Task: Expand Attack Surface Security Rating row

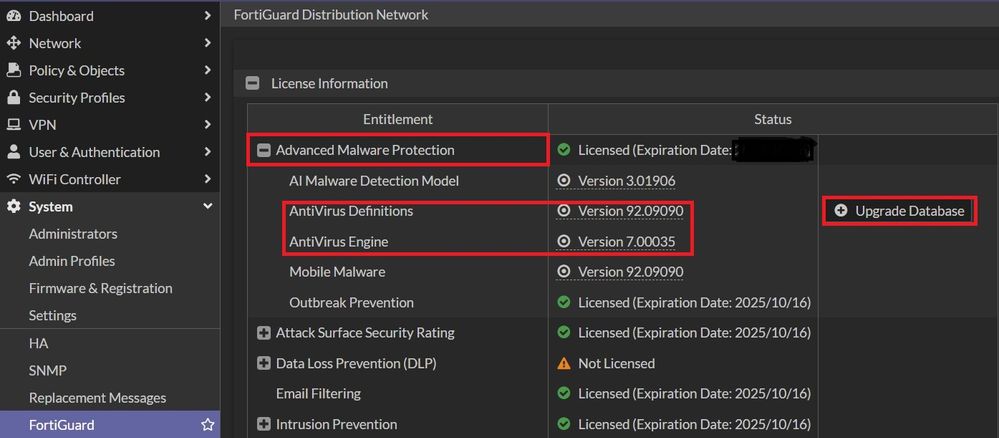Action: click(264, 333)
